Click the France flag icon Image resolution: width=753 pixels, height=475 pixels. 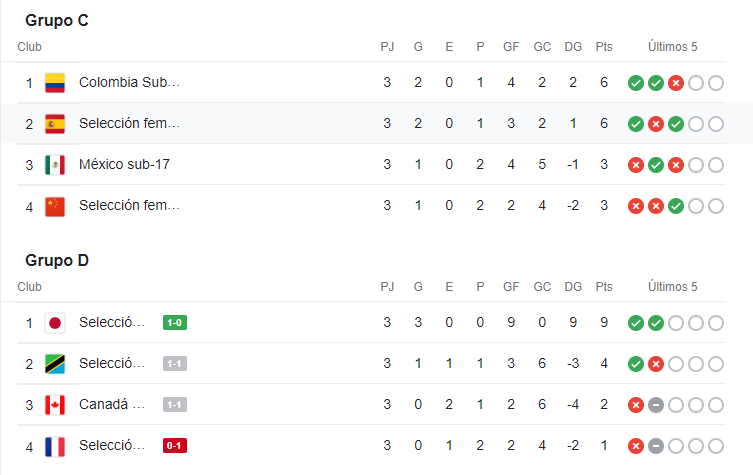point(55,445)
